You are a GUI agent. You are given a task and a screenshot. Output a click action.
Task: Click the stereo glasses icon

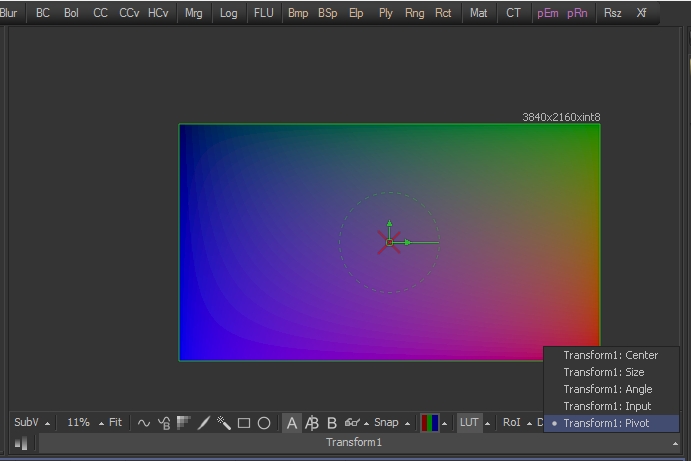tap(352, 423)
